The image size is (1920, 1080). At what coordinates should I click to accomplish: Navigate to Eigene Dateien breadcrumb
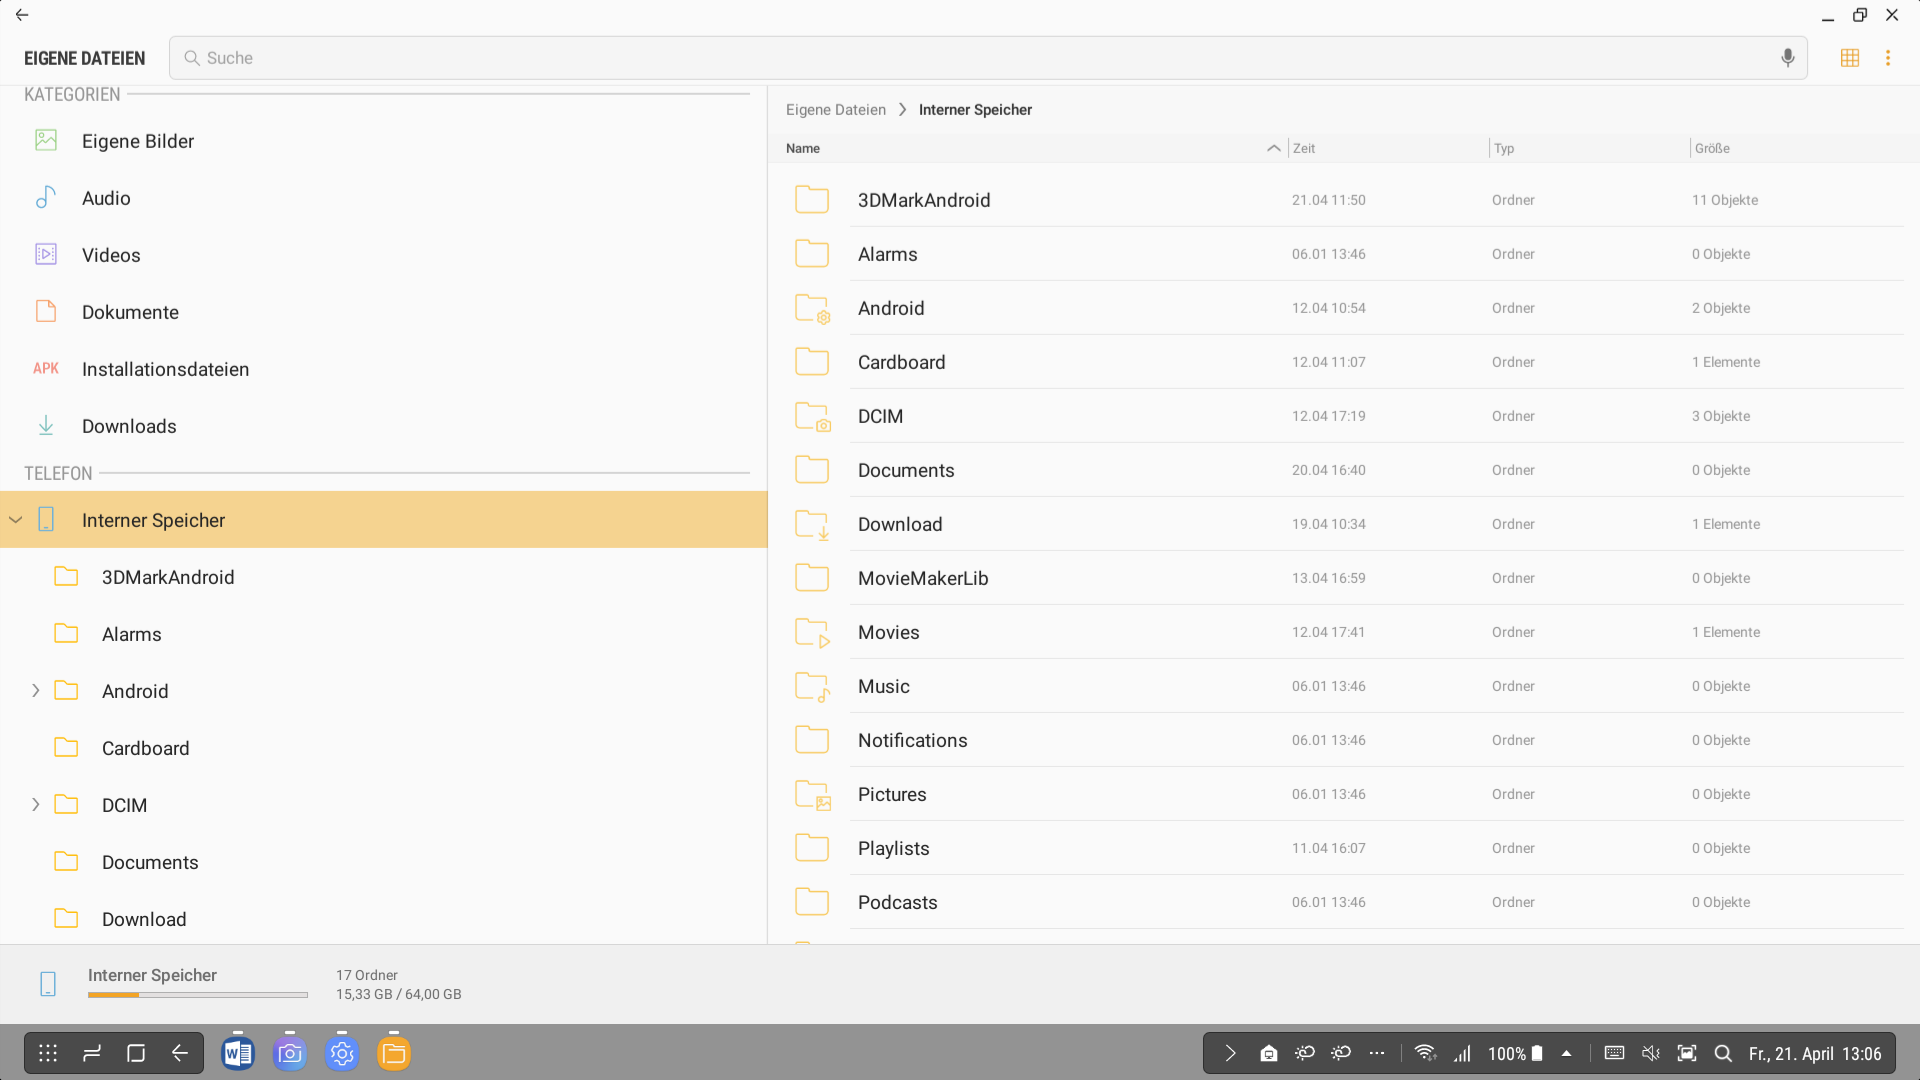coord(835,110)
